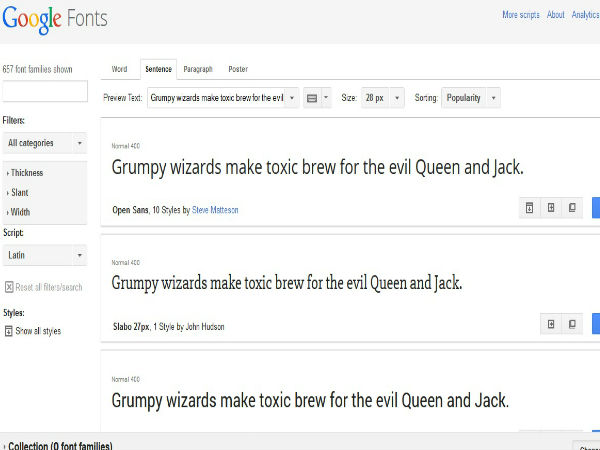This screenshot has height=450, width=600.
Task: Open the Sorting Popularity dropdown
Action: pyautogui.click(x=470, y=98)
